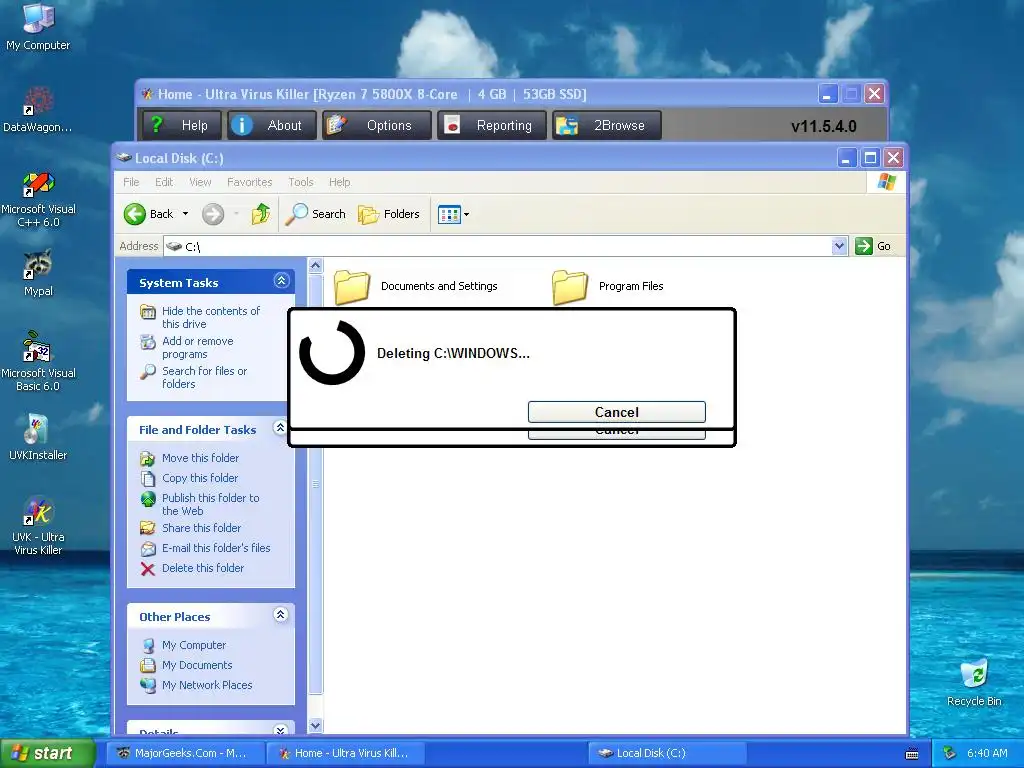
Task: Click the Windows flag logo in Explorer
Action: [x=886, y=182]
